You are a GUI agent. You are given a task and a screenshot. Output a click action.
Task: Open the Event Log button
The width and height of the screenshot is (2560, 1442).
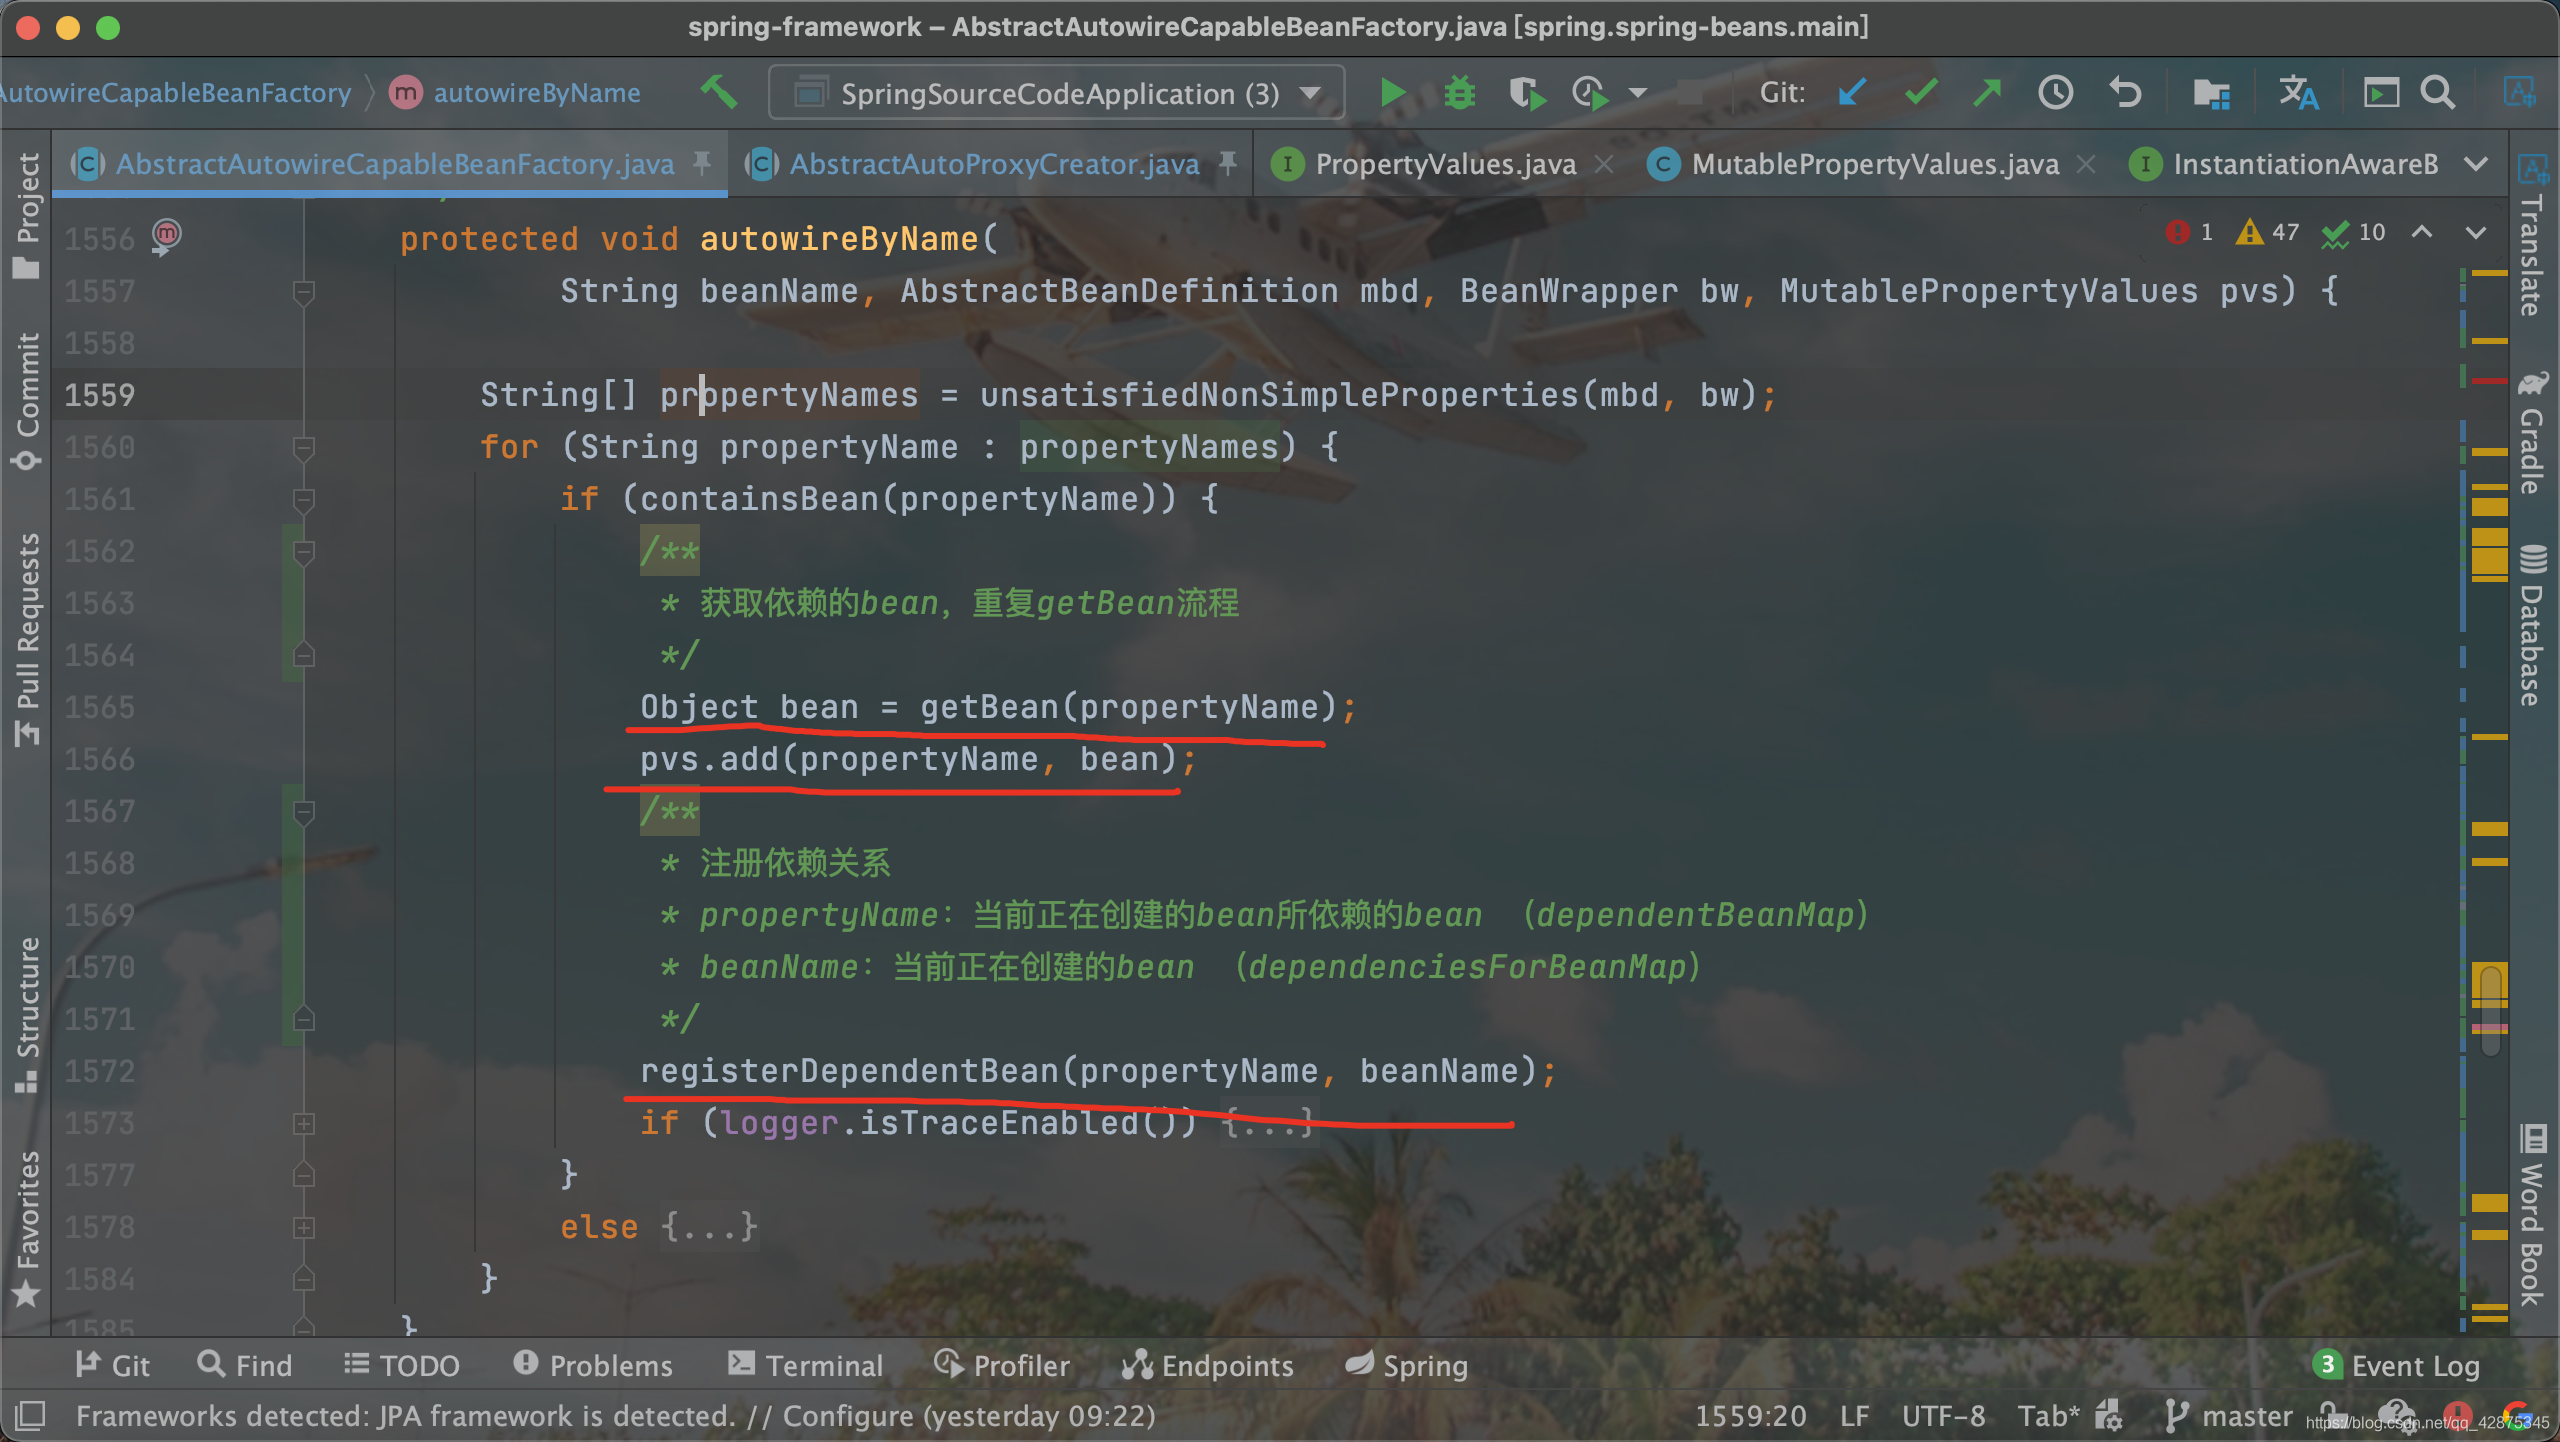coord(2397,1365)
